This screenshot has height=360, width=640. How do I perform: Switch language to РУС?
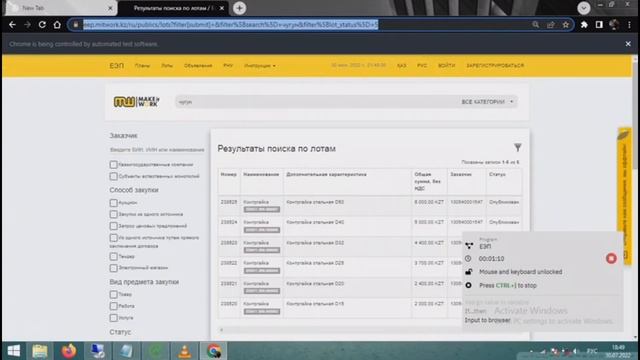click(422, 66)
